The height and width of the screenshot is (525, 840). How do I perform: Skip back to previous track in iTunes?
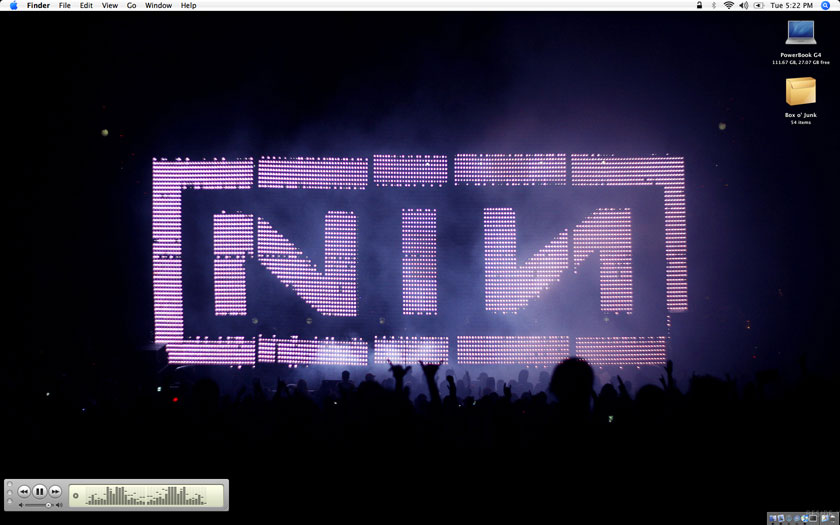(24, 491)
